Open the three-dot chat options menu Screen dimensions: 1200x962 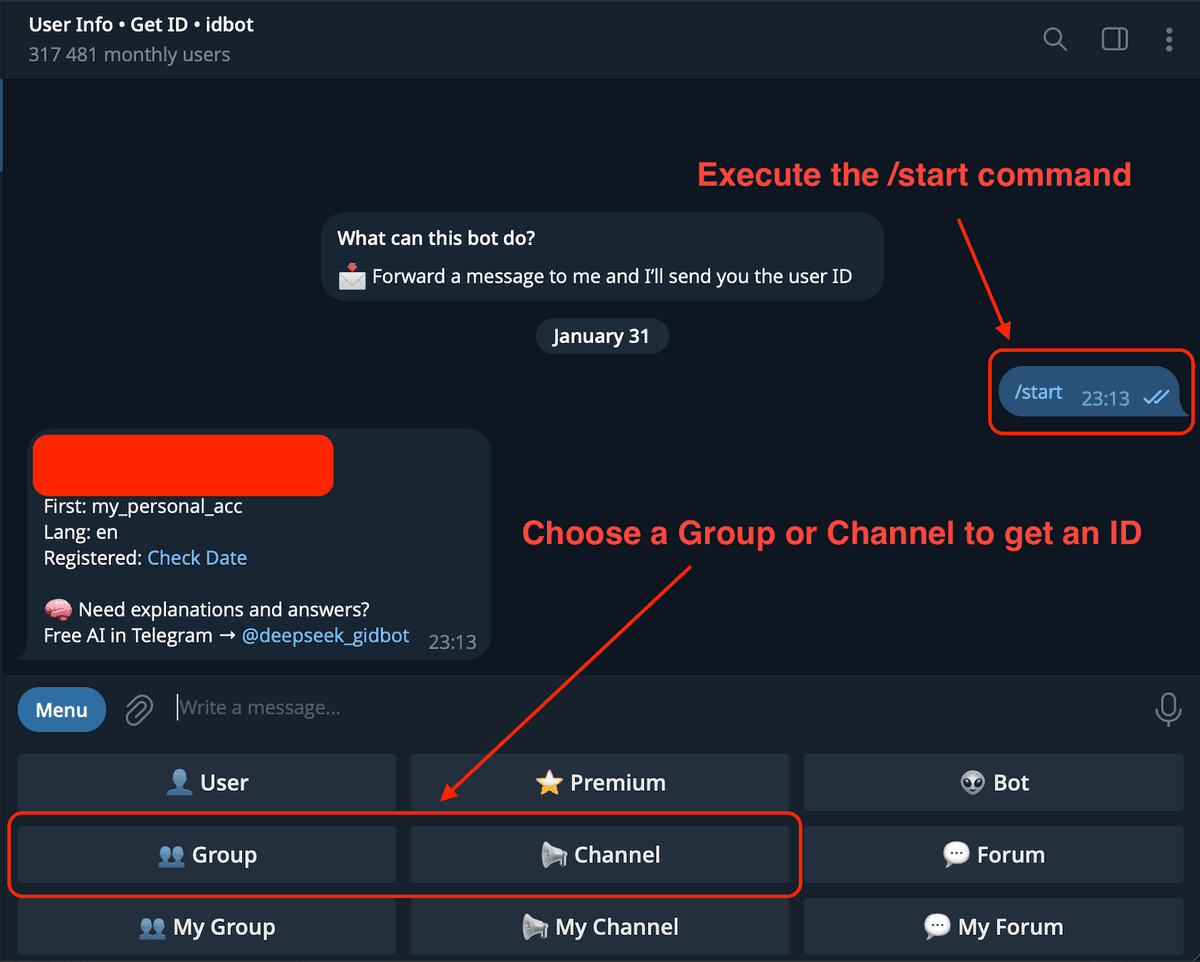click(1168, 39)
